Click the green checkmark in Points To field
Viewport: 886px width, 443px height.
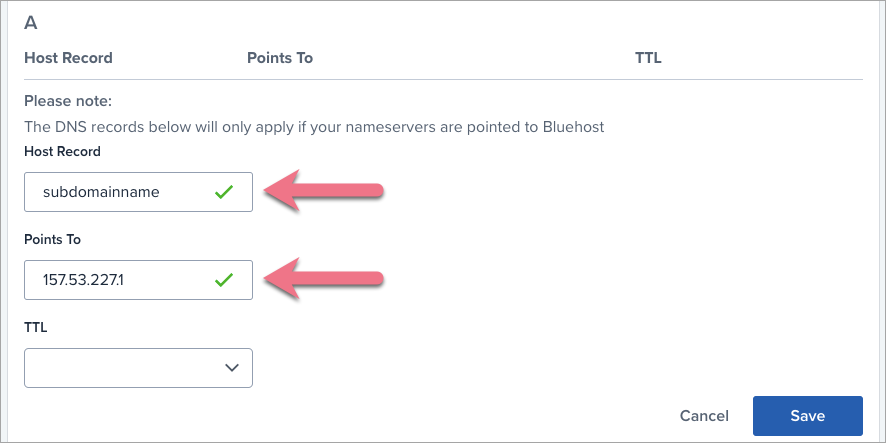(x=224, y=280)
